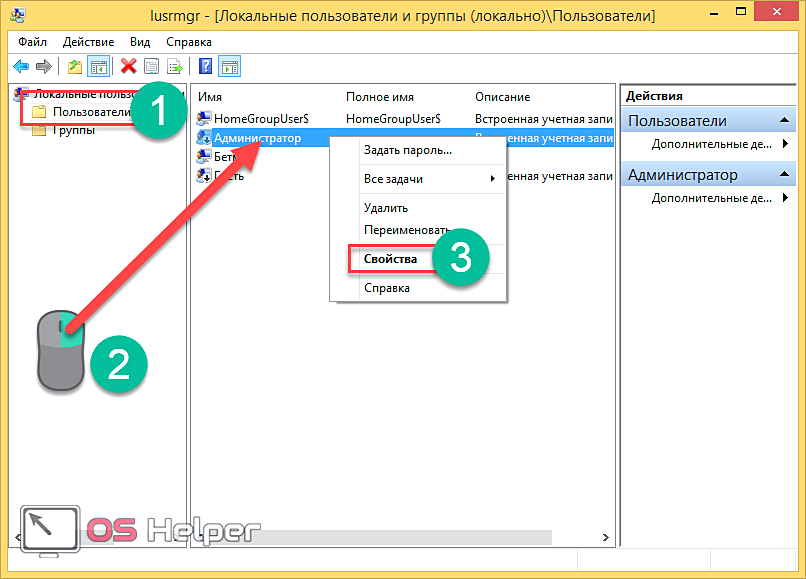Open the Файл menu
806x579 pixels.
[32, 42]
